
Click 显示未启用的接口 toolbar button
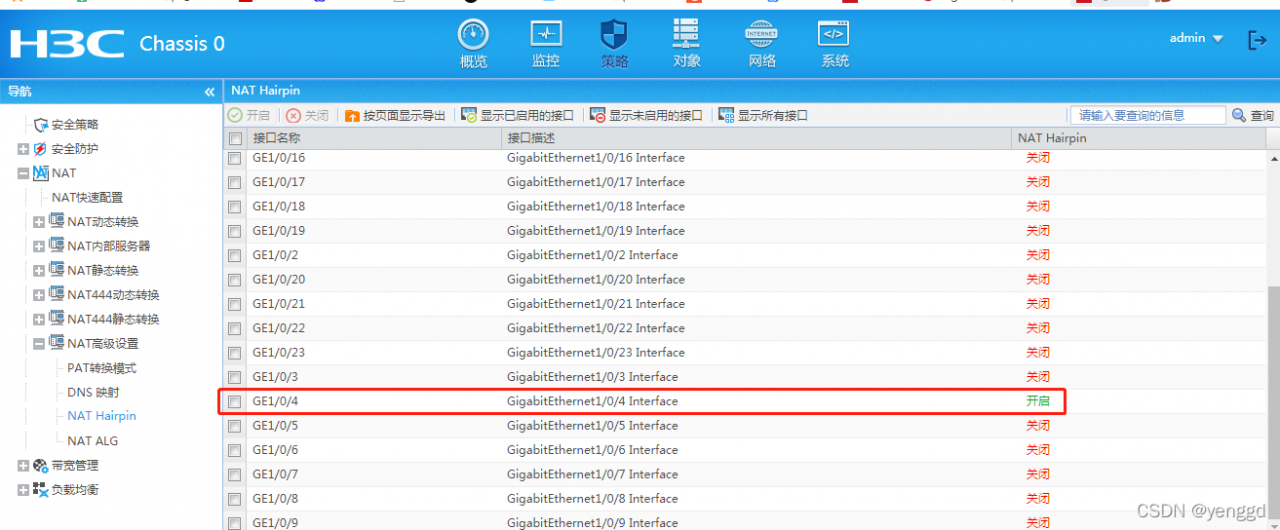coord(646,115)
